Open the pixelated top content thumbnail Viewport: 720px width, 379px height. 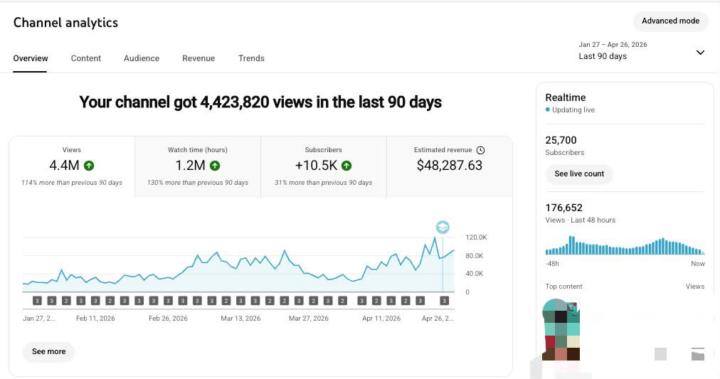pos(561,329)
